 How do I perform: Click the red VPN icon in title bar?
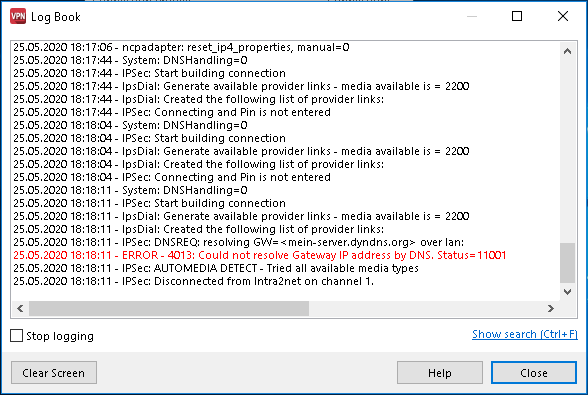(x=18, y=16)
